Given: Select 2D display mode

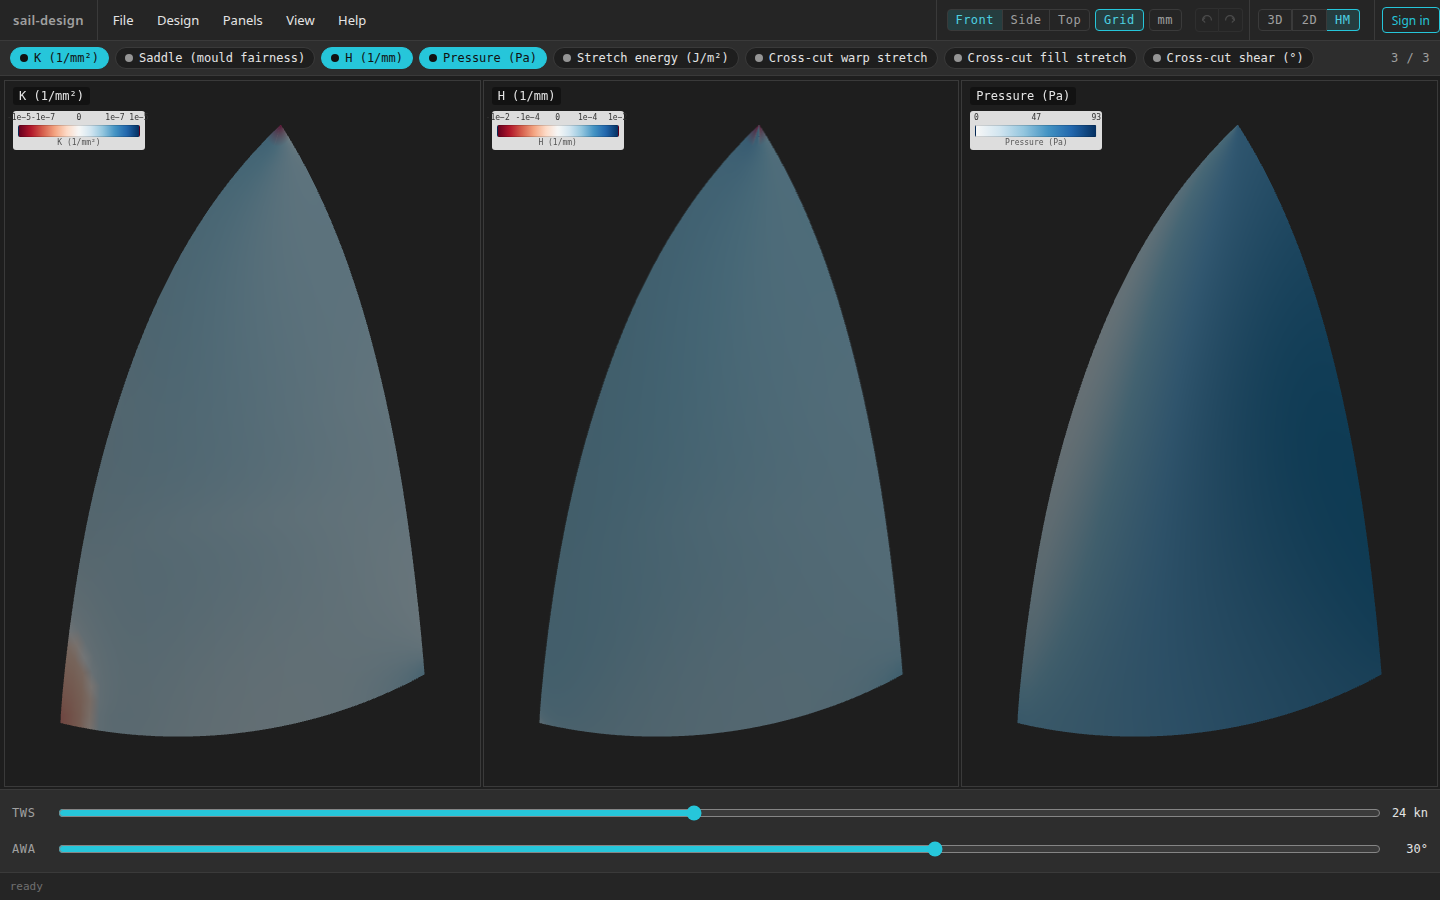Looking at the screenshot, I should (1309, 20).
